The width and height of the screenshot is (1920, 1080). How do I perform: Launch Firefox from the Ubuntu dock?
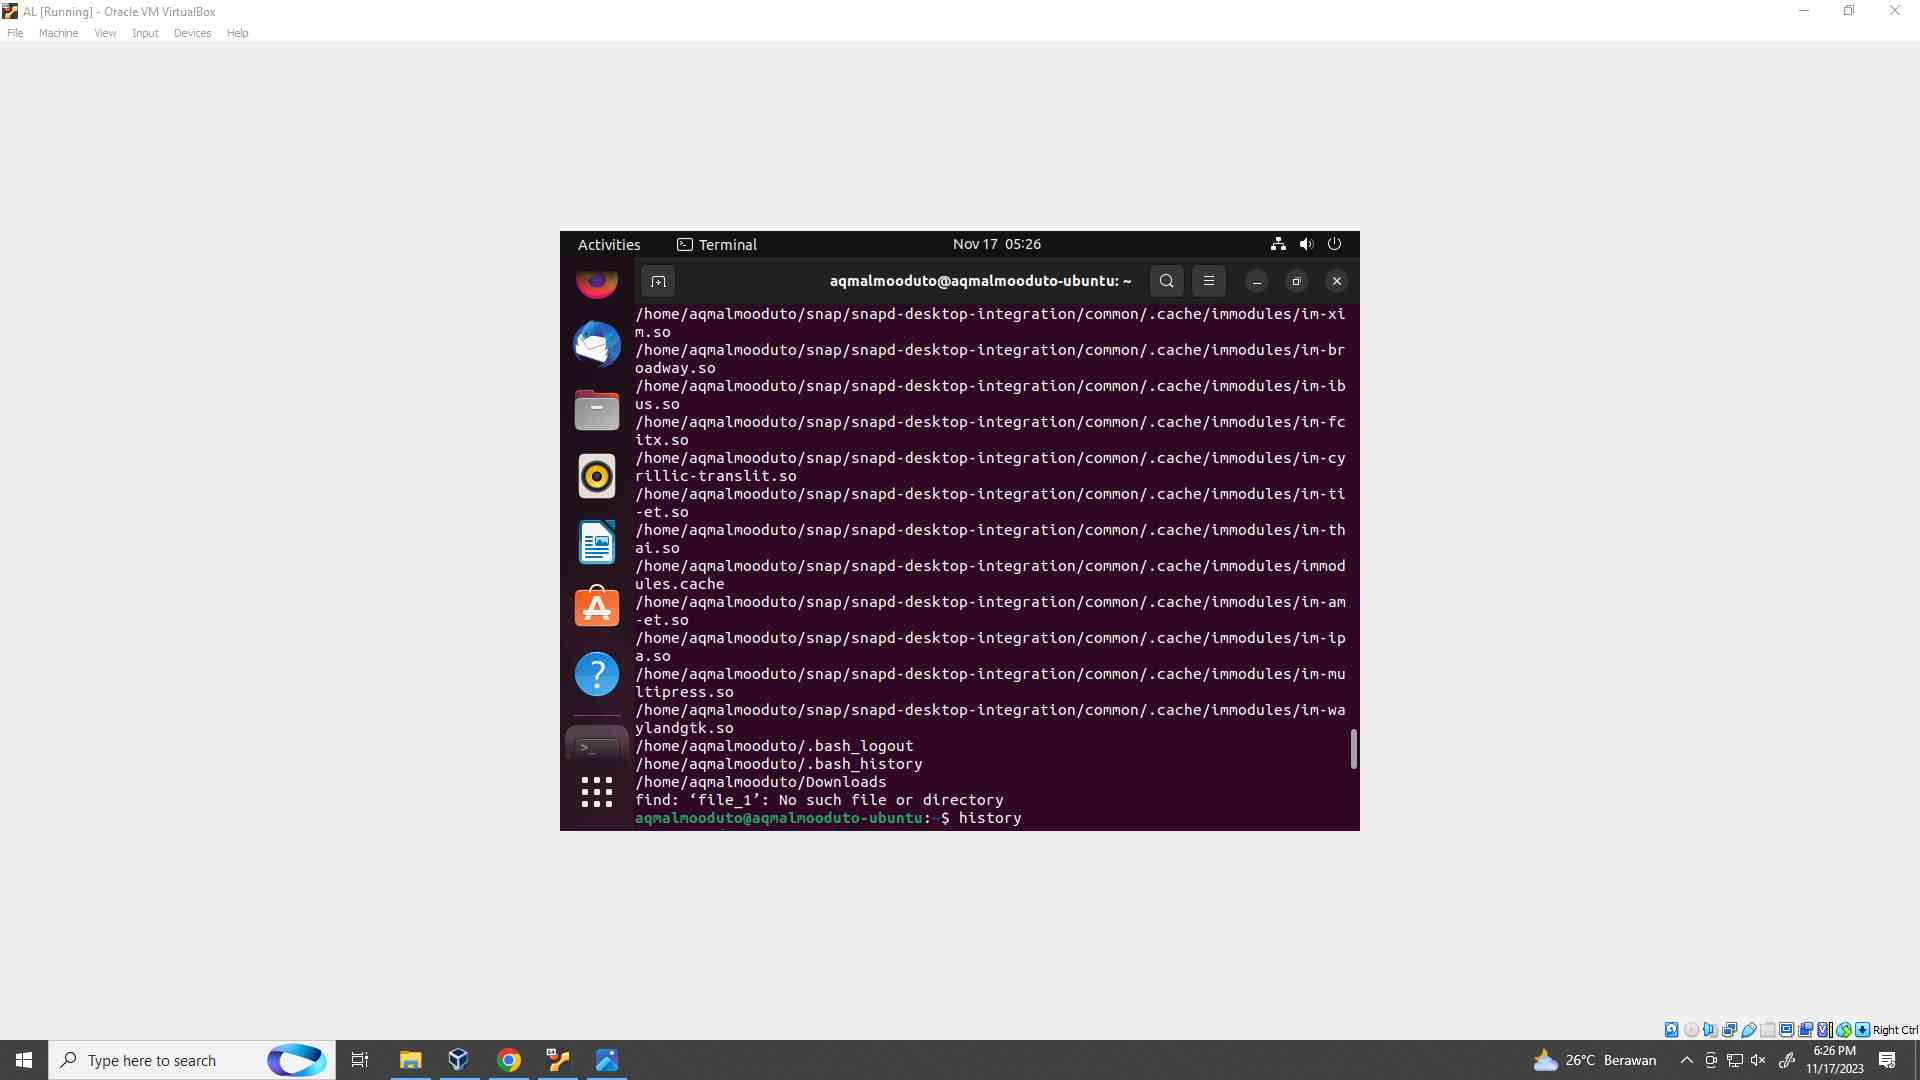pyautogui.click(x=597, y=283)
